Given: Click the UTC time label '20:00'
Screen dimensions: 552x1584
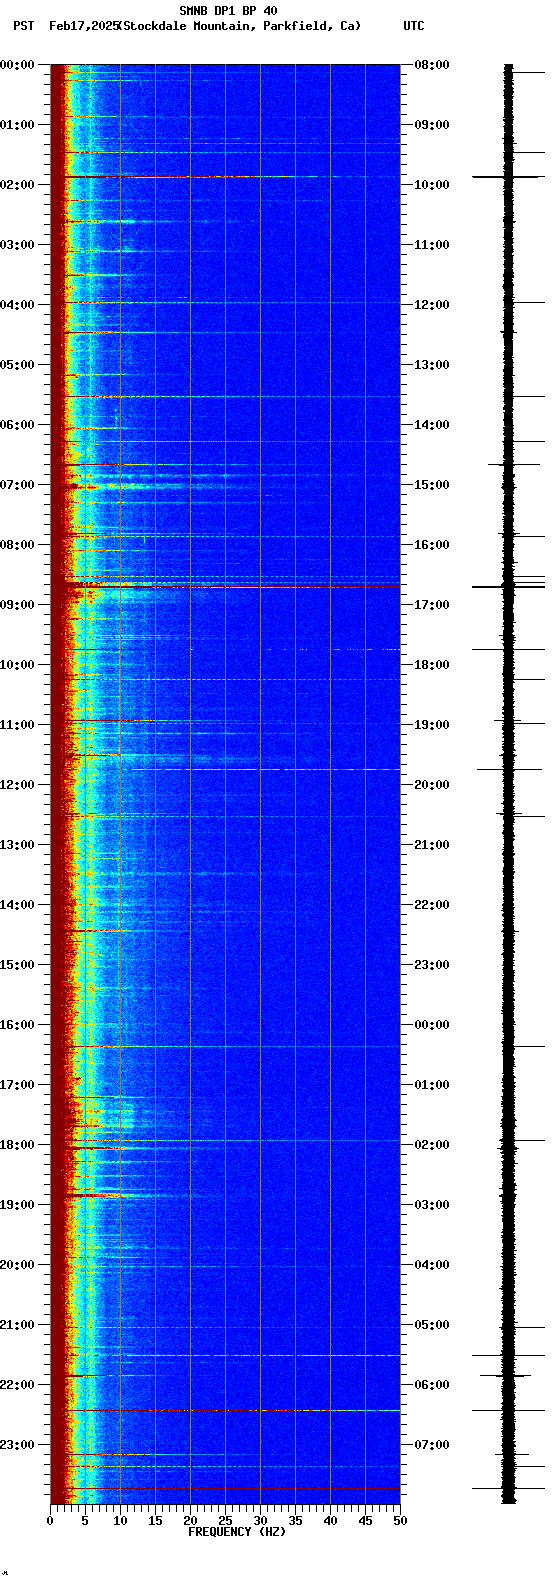Looking at the screenshot, I should (x=432, y=785).
